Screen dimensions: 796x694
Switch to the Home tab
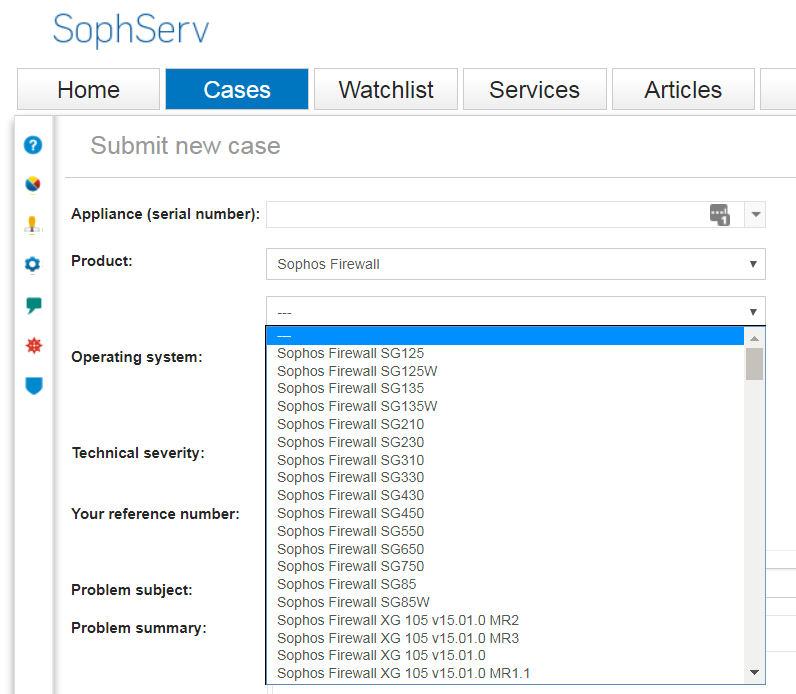tap(88, 89)
